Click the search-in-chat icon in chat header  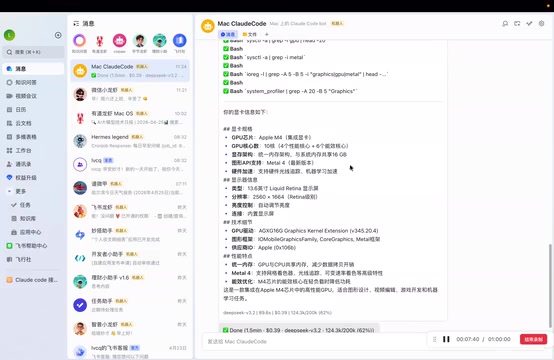505,24
